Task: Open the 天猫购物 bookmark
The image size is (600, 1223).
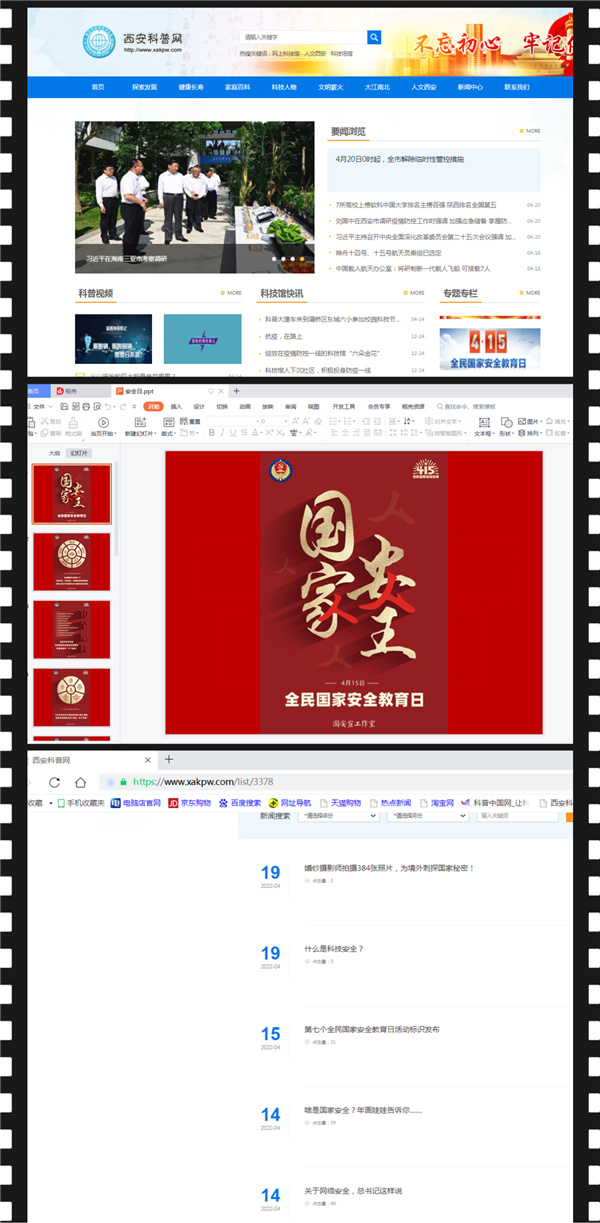Action: (340, 803)
